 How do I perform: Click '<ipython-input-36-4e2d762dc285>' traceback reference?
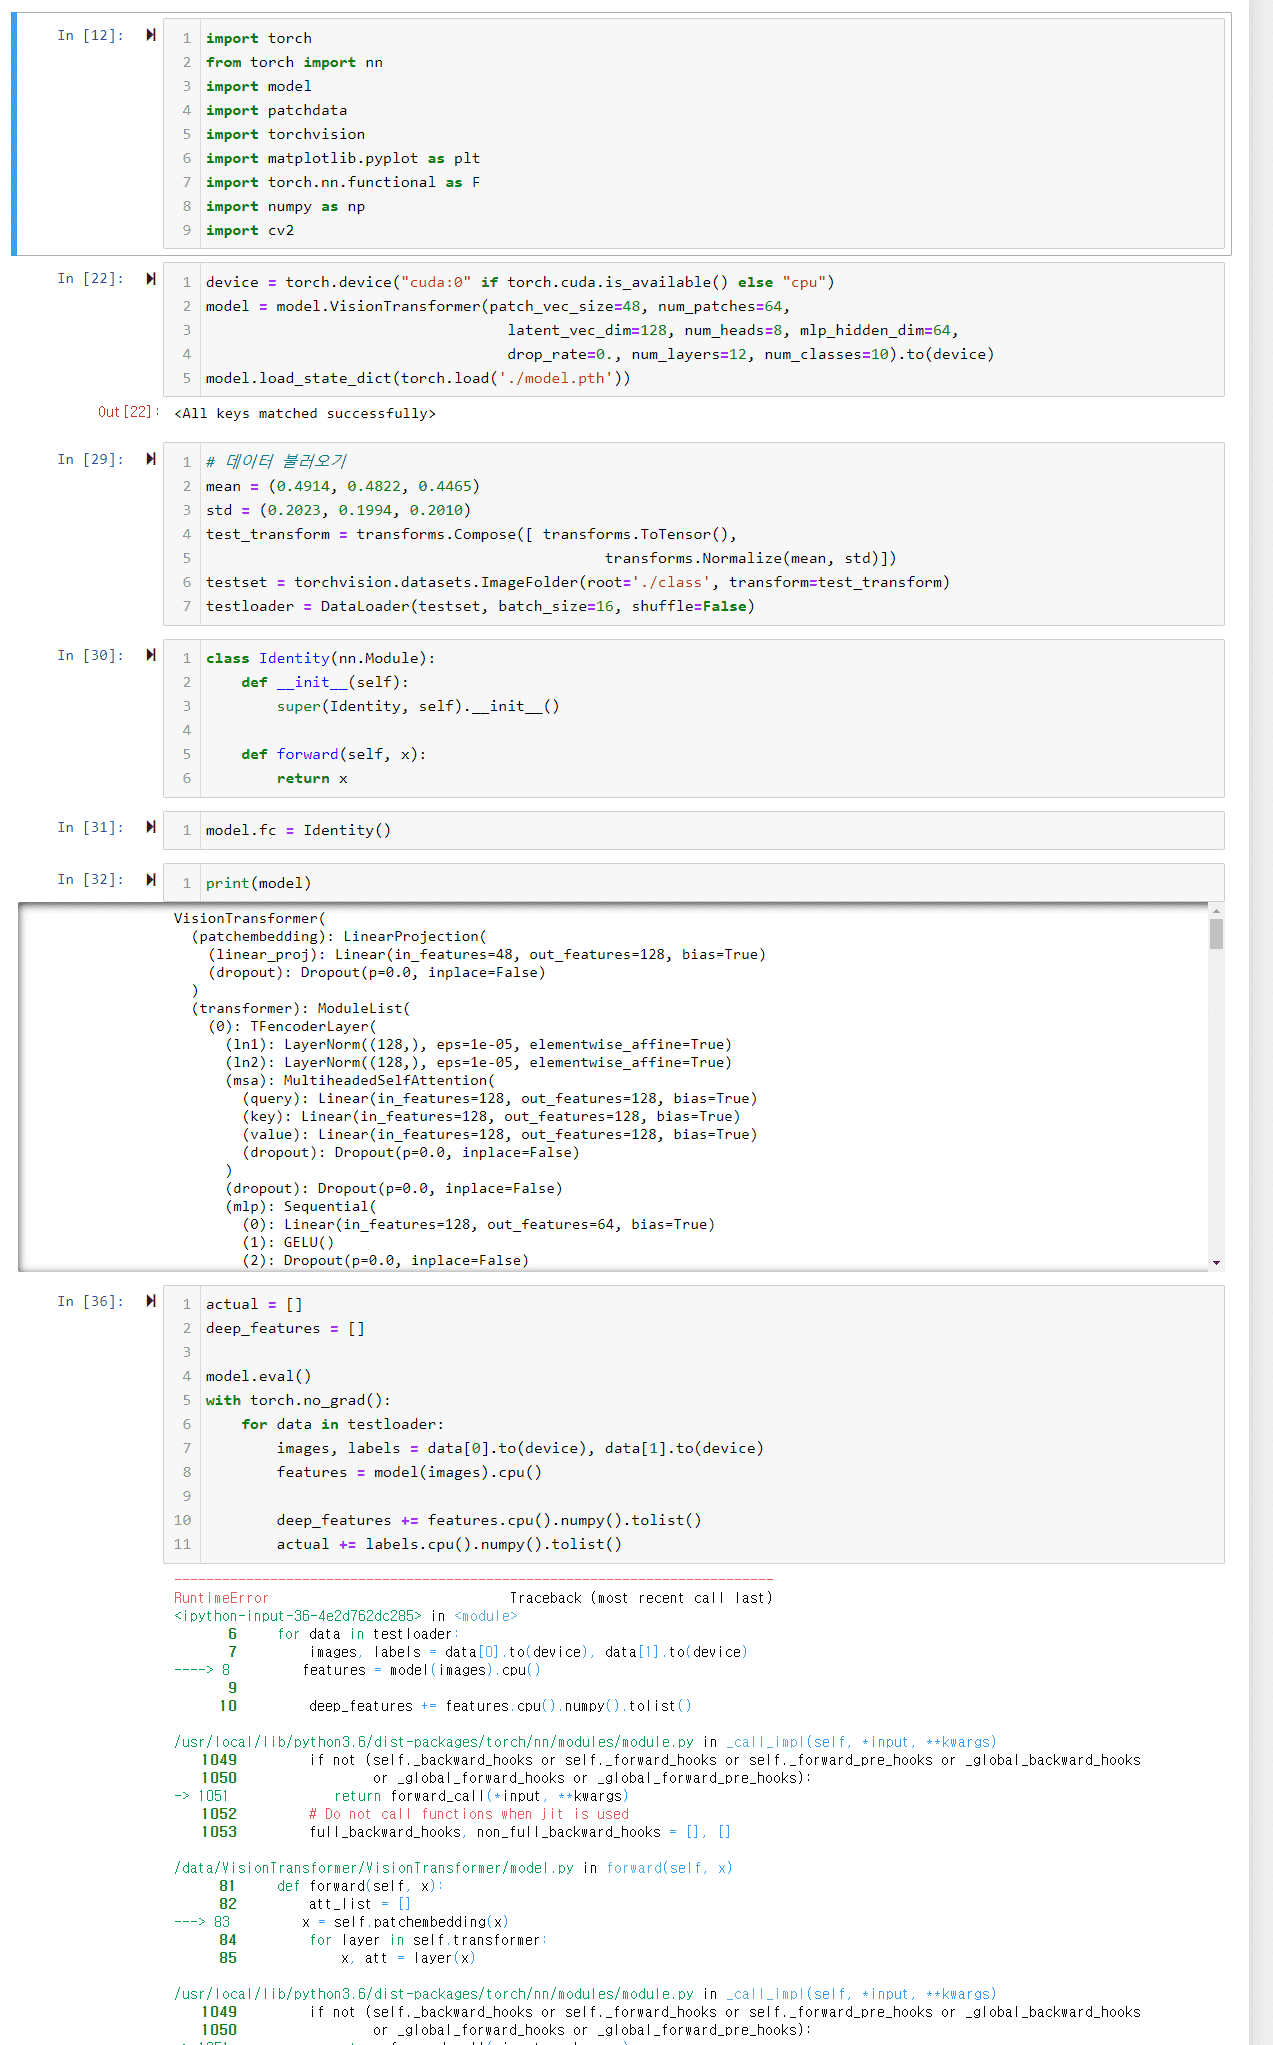click(x=298, y=1616)
